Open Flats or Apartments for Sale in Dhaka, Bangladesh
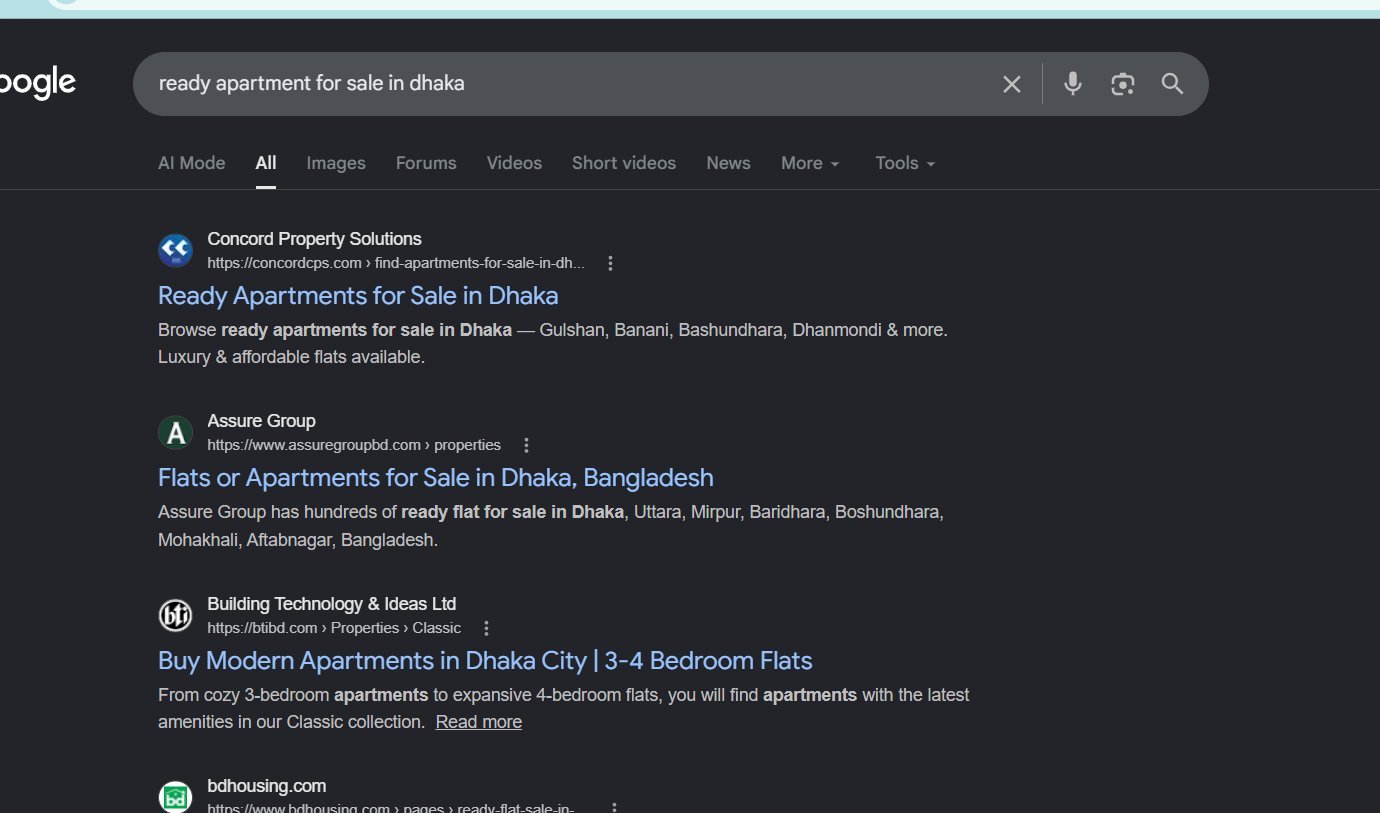The width and height of the screenshot is (1380, 813). [436, 478]
